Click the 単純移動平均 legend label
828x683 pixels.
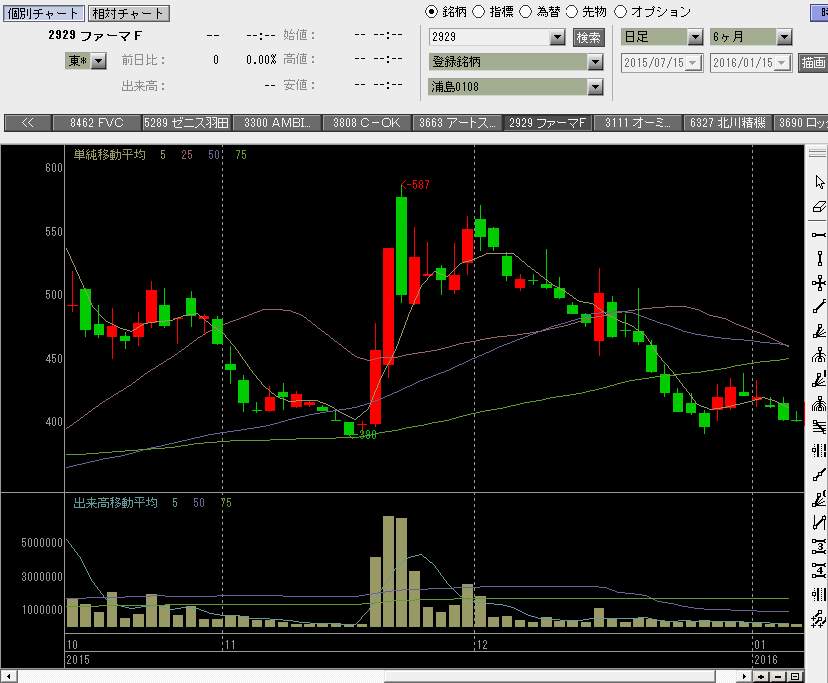(109, 155)
